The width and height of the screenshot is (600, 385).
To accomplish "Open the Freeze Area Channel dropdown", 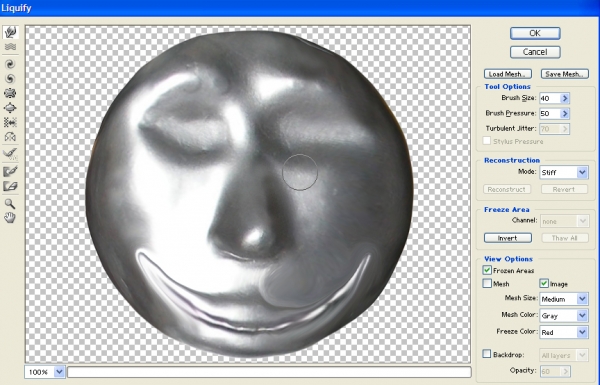I will (582, 221).
